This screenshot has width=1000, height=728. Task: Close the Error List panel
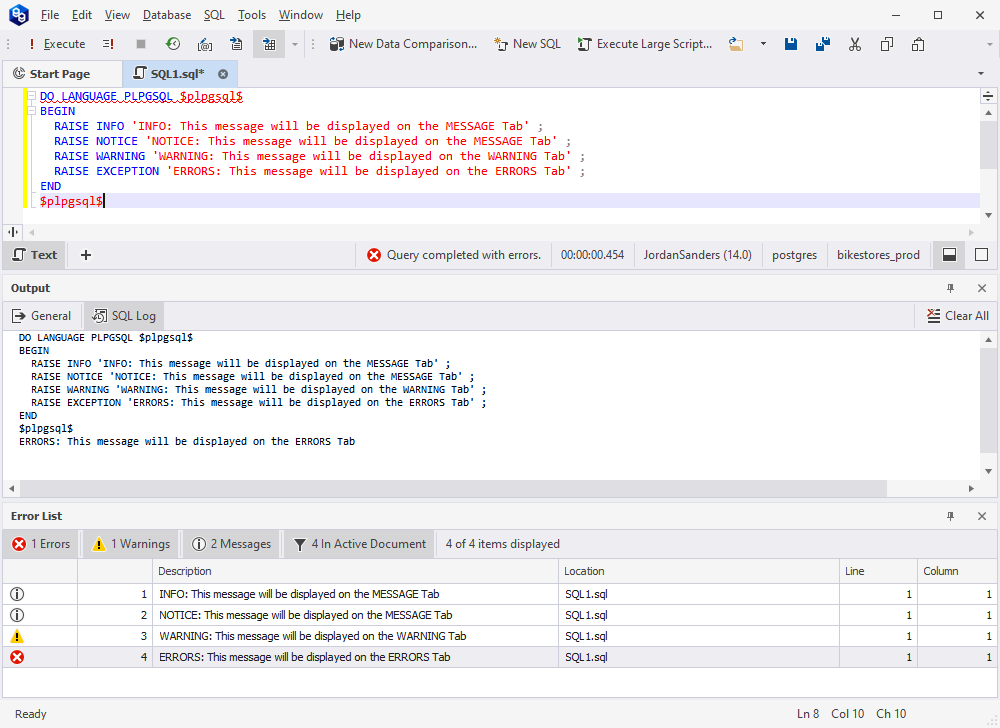[x=982, y=516]
